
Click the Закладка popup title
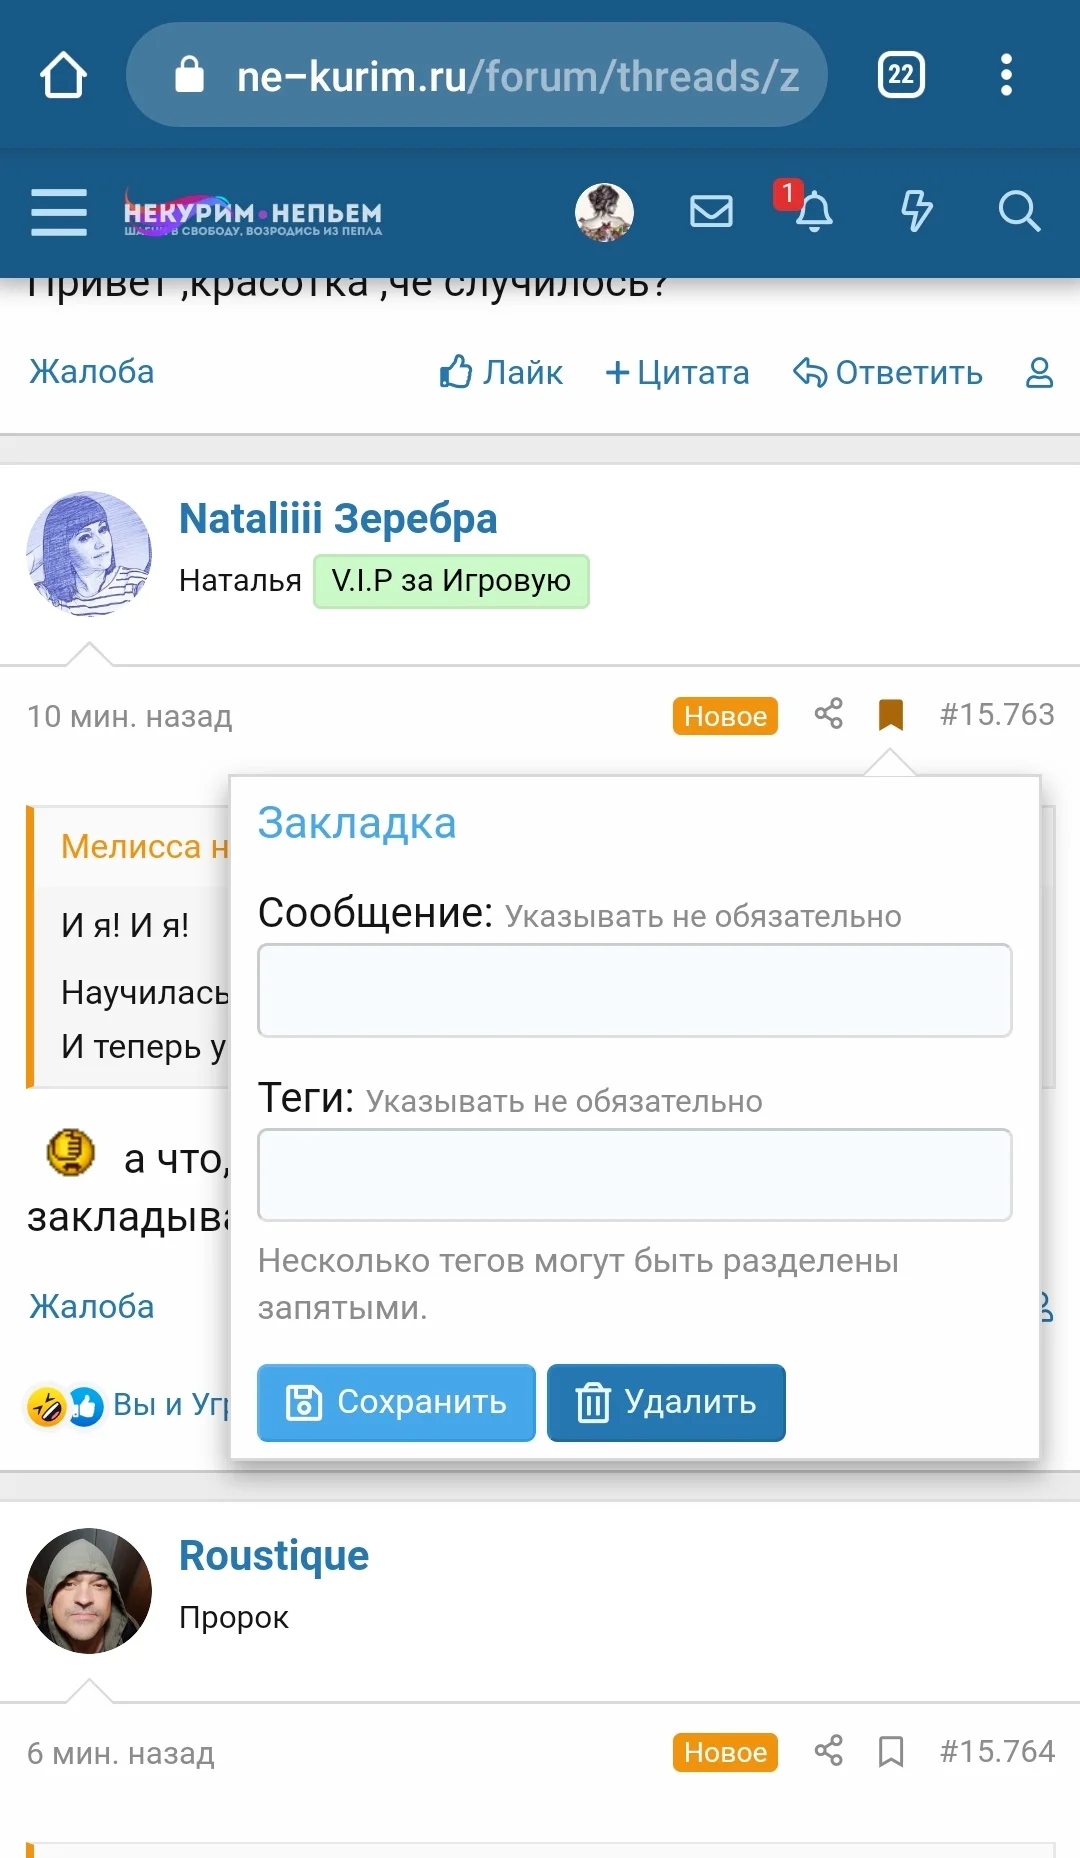pyautogui.click(x=357, y=823)
